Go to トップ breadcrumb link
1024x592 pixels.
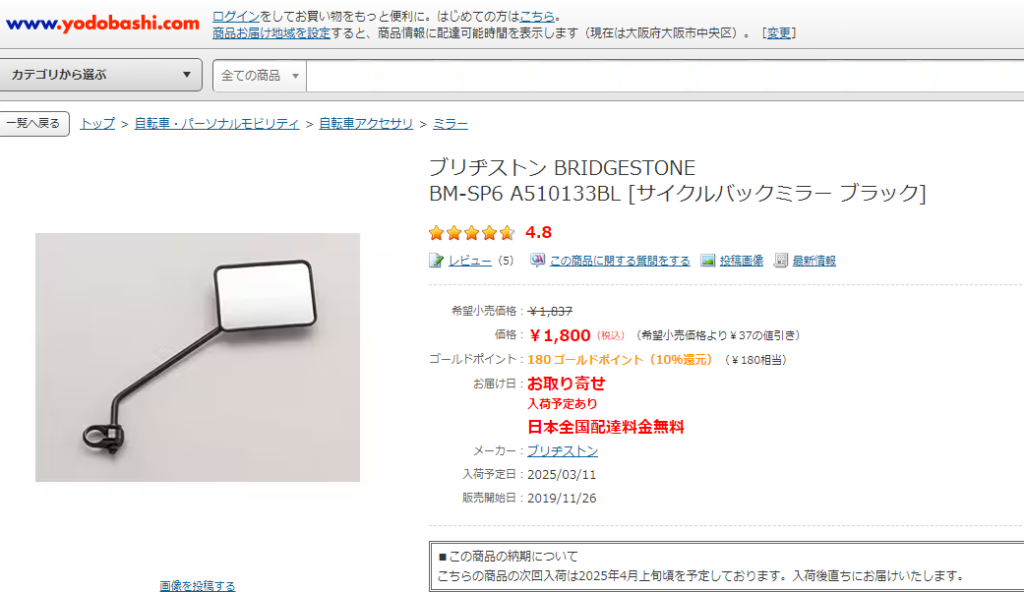97,123
